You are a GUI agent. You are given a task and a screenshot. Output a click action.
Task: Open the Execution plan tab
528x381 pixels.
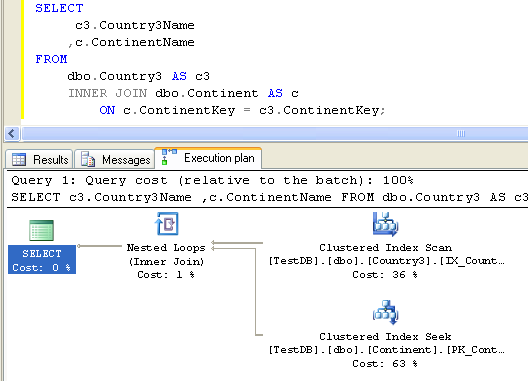(208, 158)
